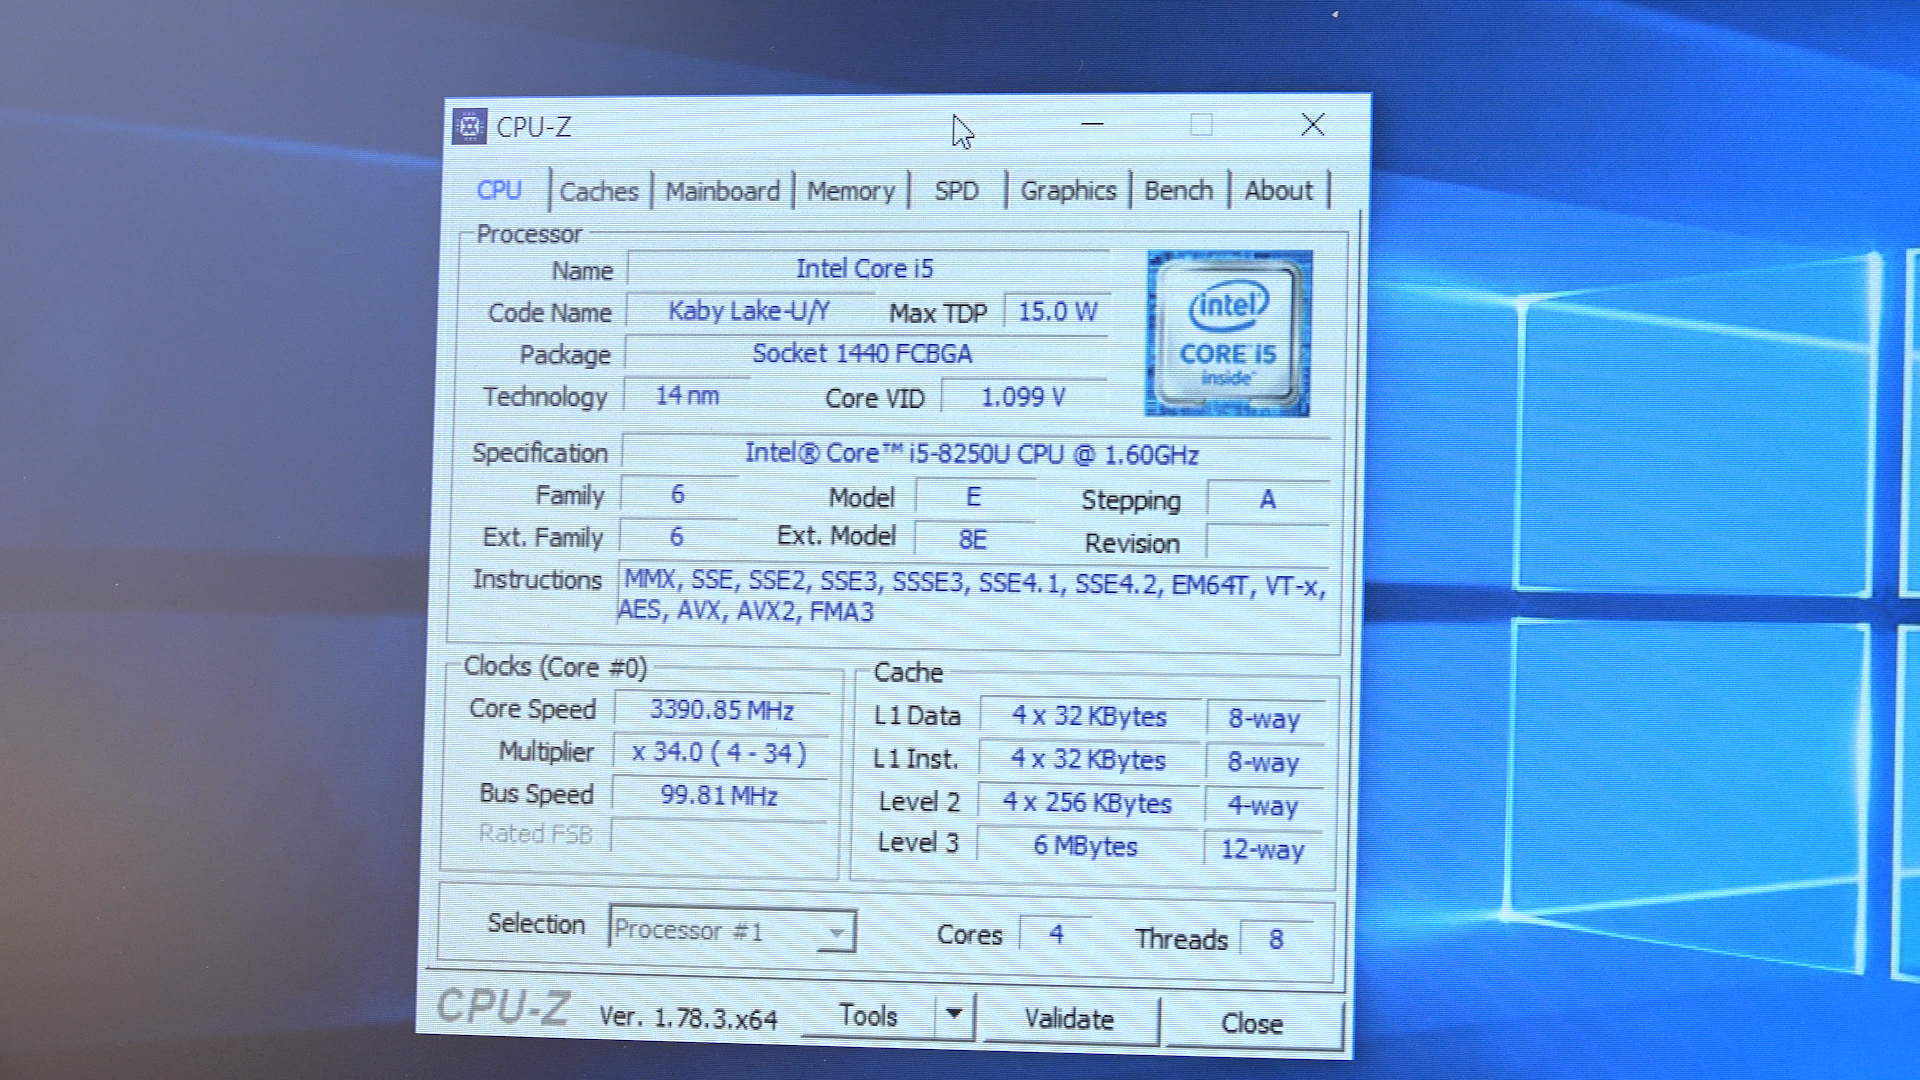Click the Core Speed value '3390.85 MHz'
The height and width of the screenshot is (1080, 1920).
point(721,710)
